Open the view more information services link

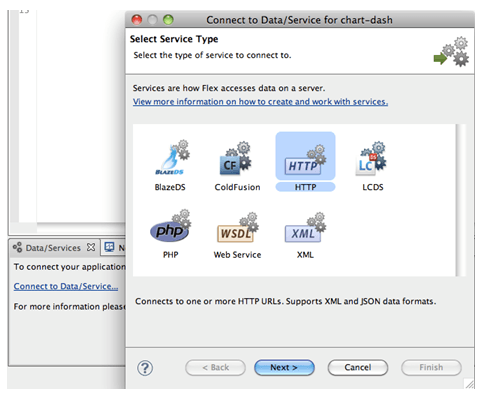[260, 102]
